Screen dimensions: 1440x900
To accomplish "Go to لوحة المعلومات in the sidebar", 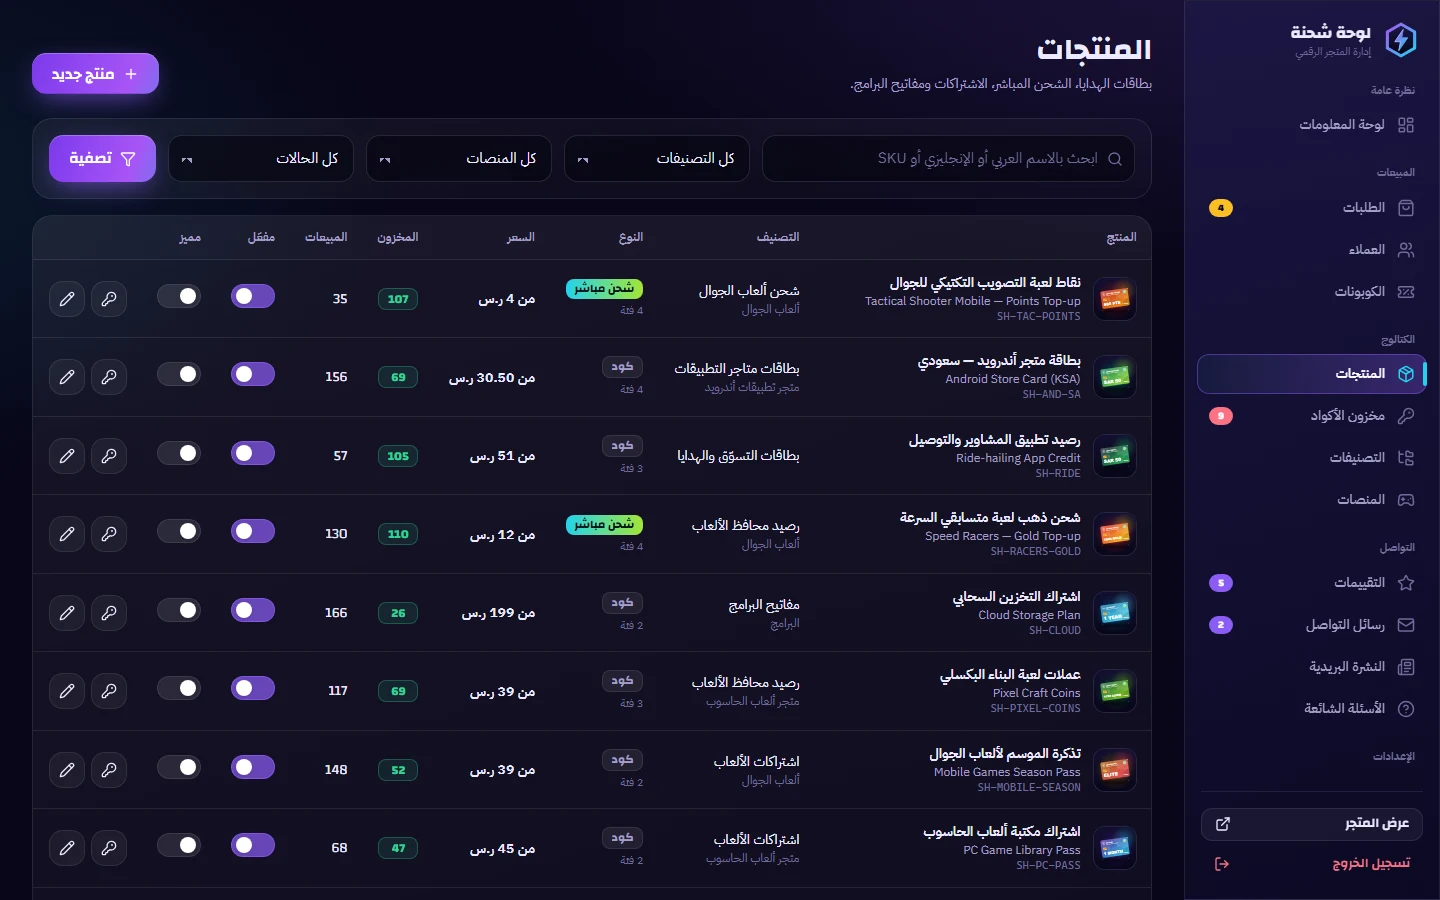I will pyautogui.click(x=1312, y=125).
